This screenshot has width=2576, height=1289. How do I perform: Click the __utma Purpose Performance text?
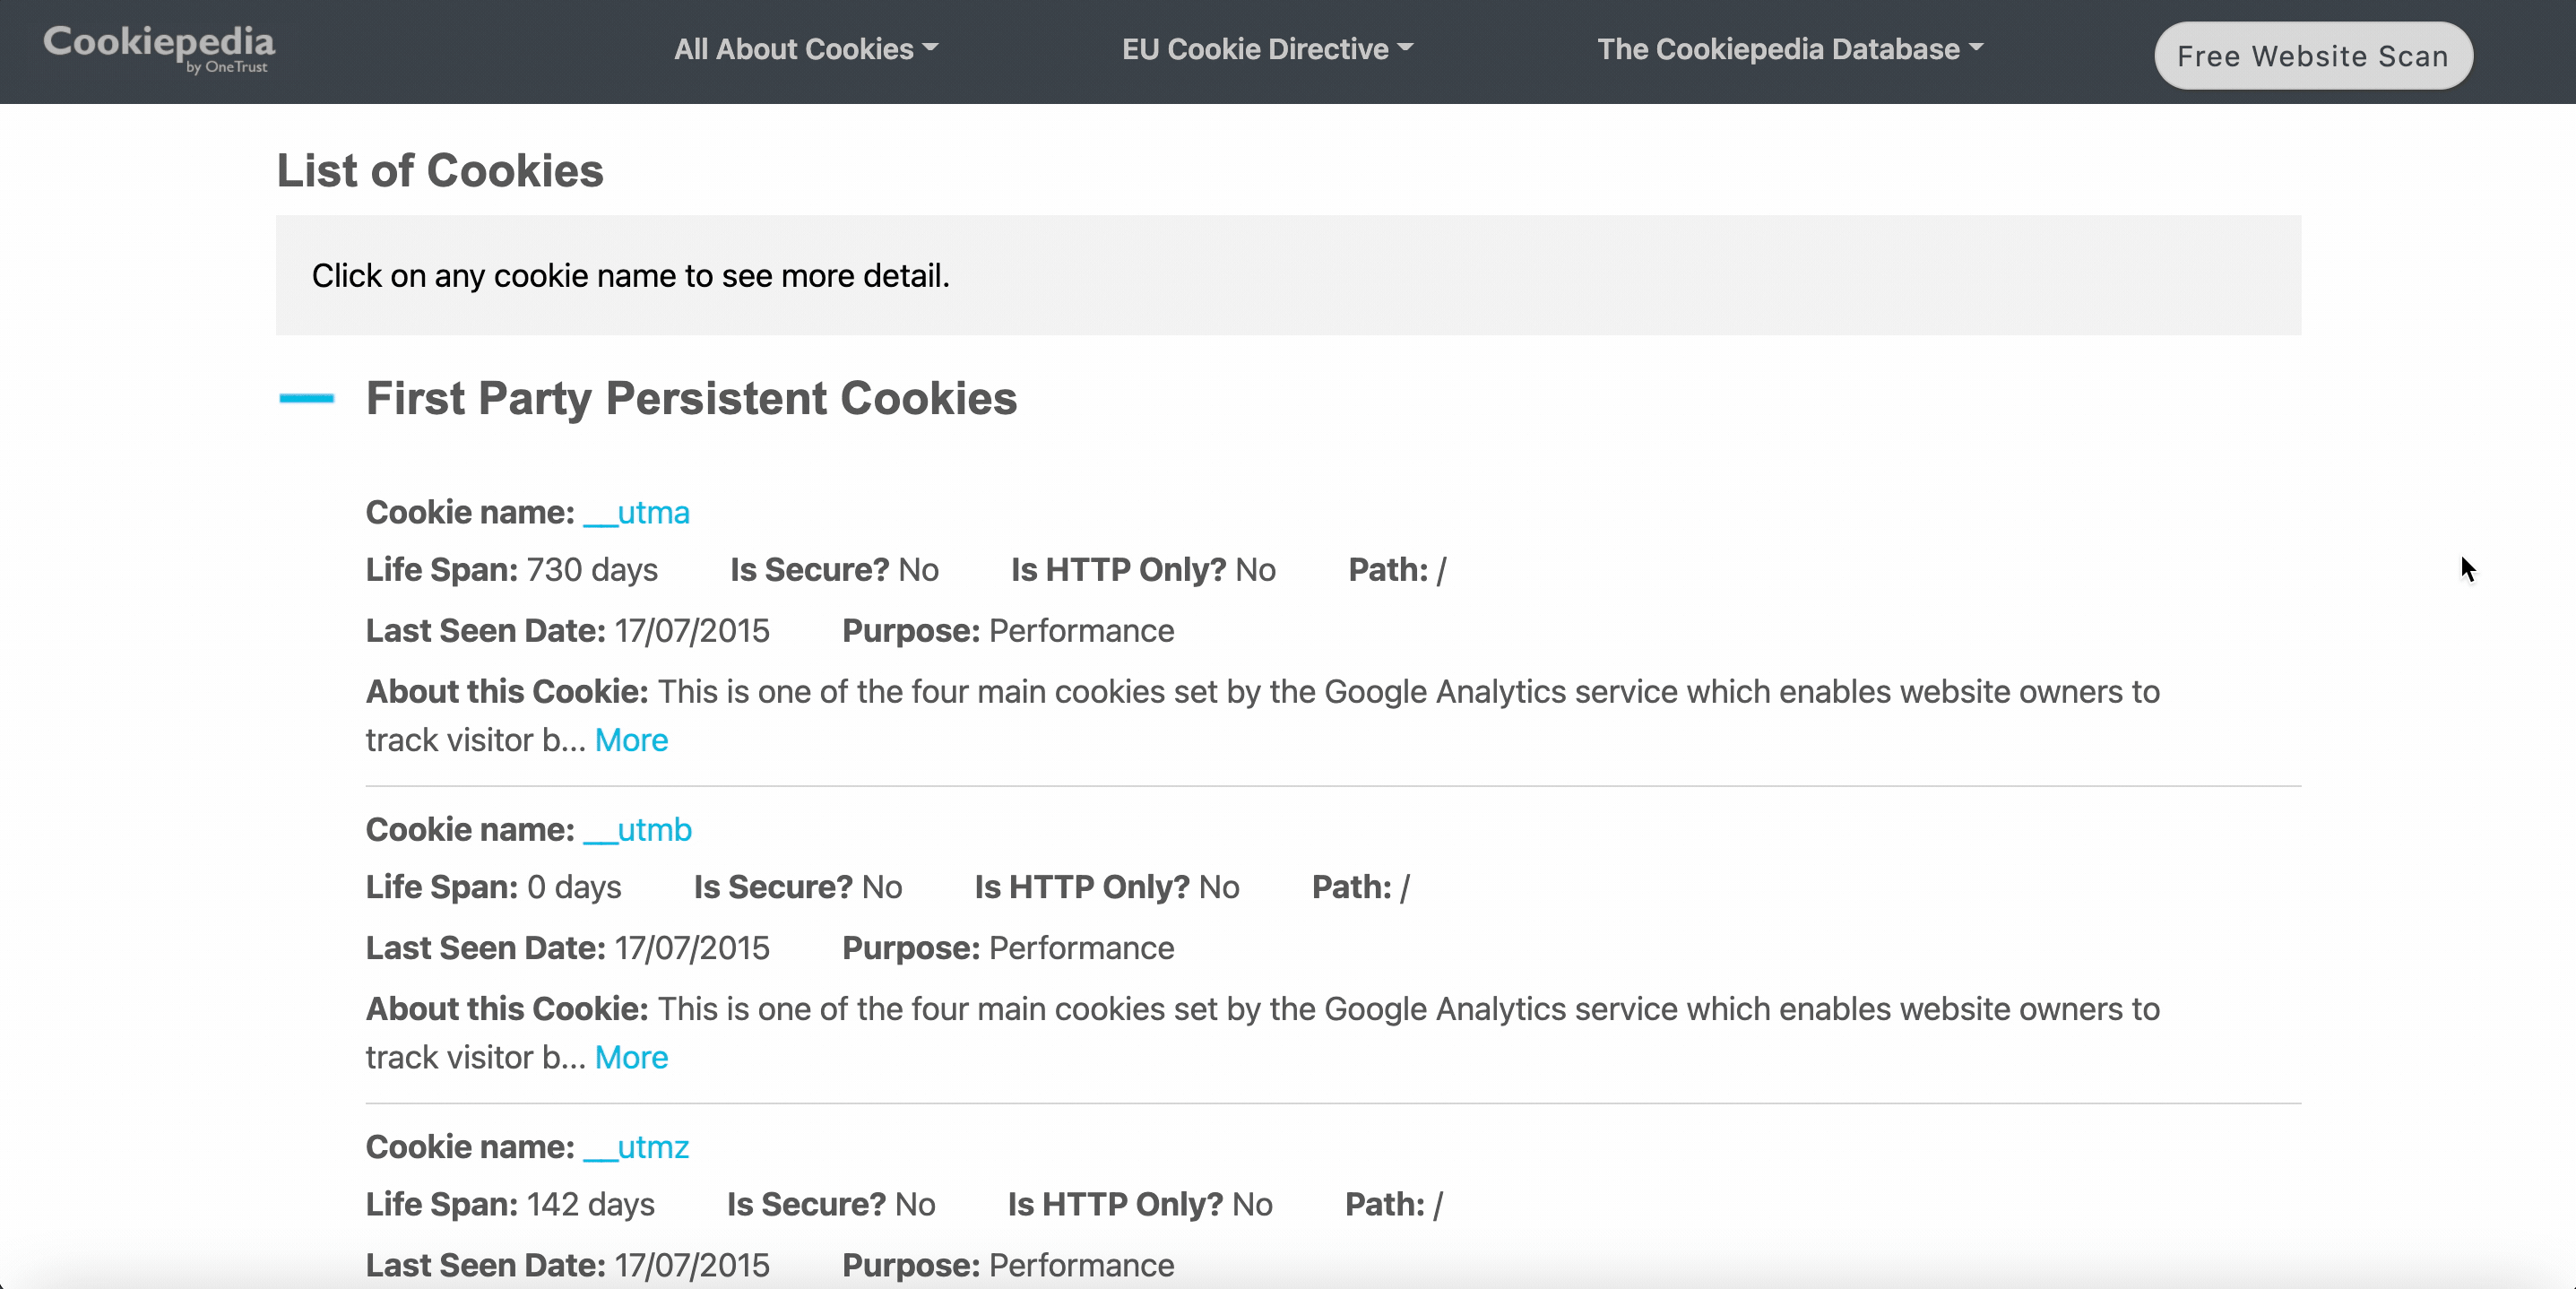(1081, 631)
